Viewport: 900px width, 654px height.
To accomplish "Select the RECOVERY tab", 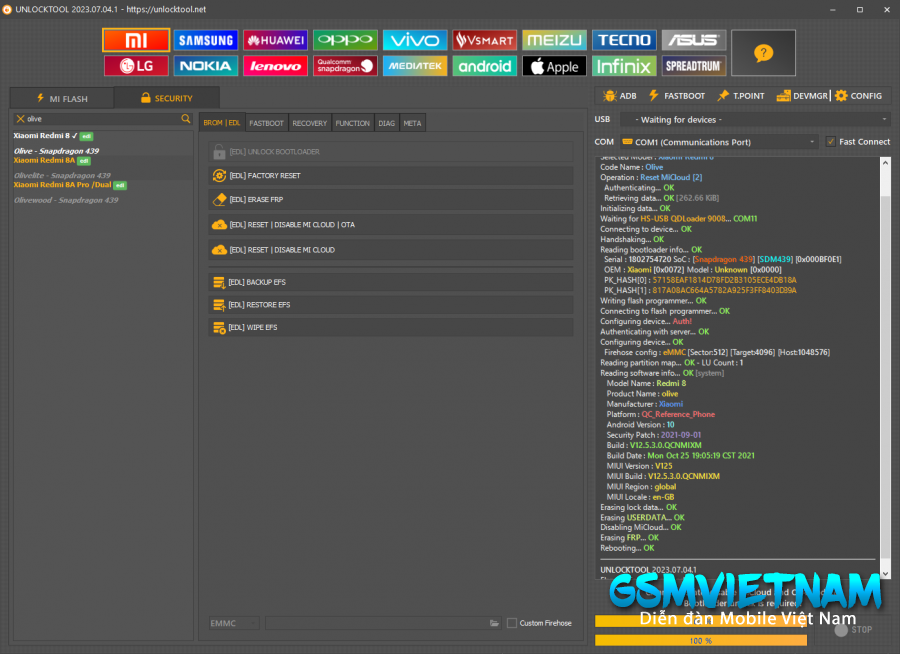I will click(309, 123).
